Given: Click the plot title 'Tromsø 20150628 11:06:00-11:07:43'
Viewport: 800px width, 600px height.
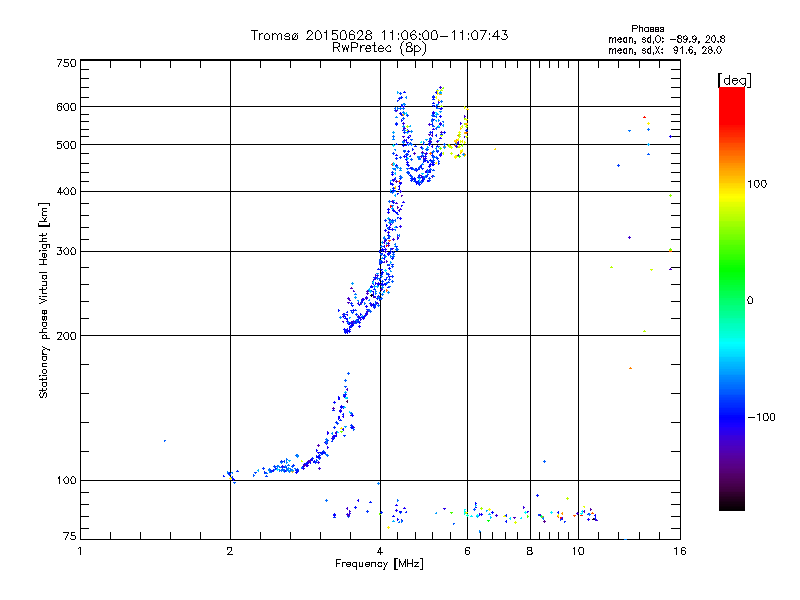Looking at the screenshot, I should tap(379, 35).
